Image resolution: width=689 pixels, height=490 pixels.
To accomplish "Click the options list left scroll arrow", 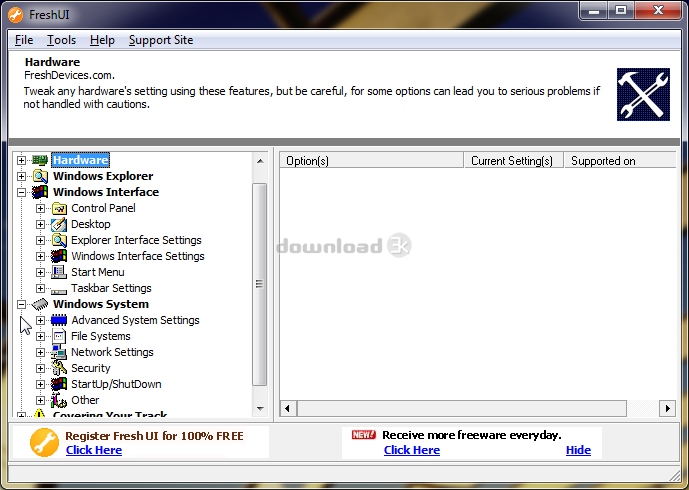I will pyautogui.click(x=287, y=409).
